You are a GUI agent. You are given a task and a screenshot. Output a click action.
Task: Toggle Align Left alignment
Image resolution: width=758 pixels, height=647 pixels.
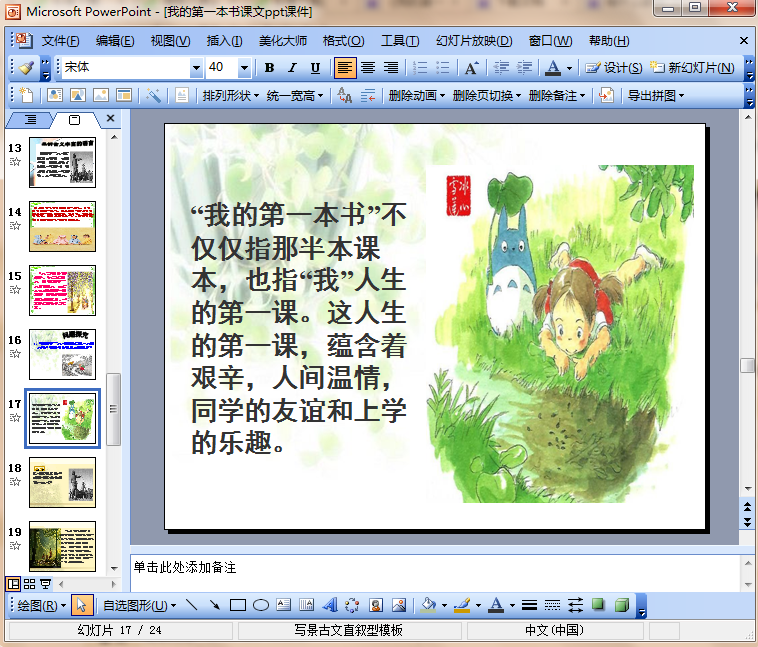(x=345, y=68)
